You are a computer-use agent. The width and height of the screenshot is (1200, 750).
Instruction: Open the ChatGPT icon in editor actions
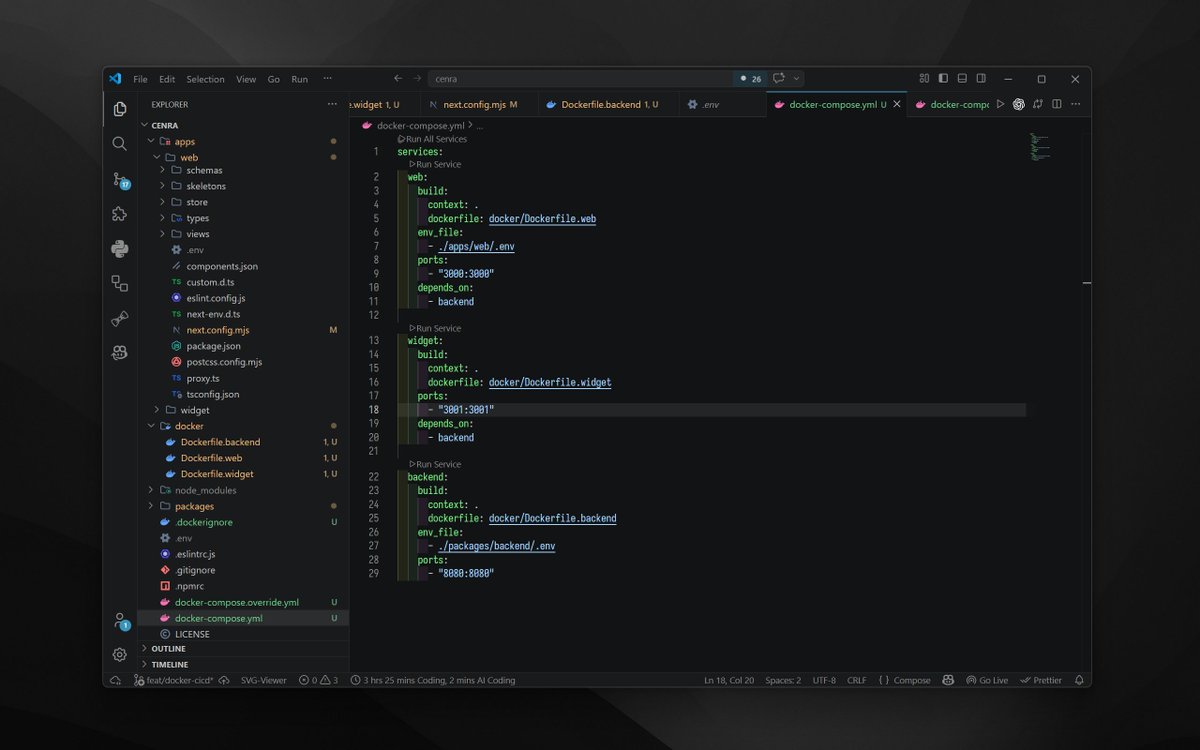pyautogui.click(x=1019, y=104)
